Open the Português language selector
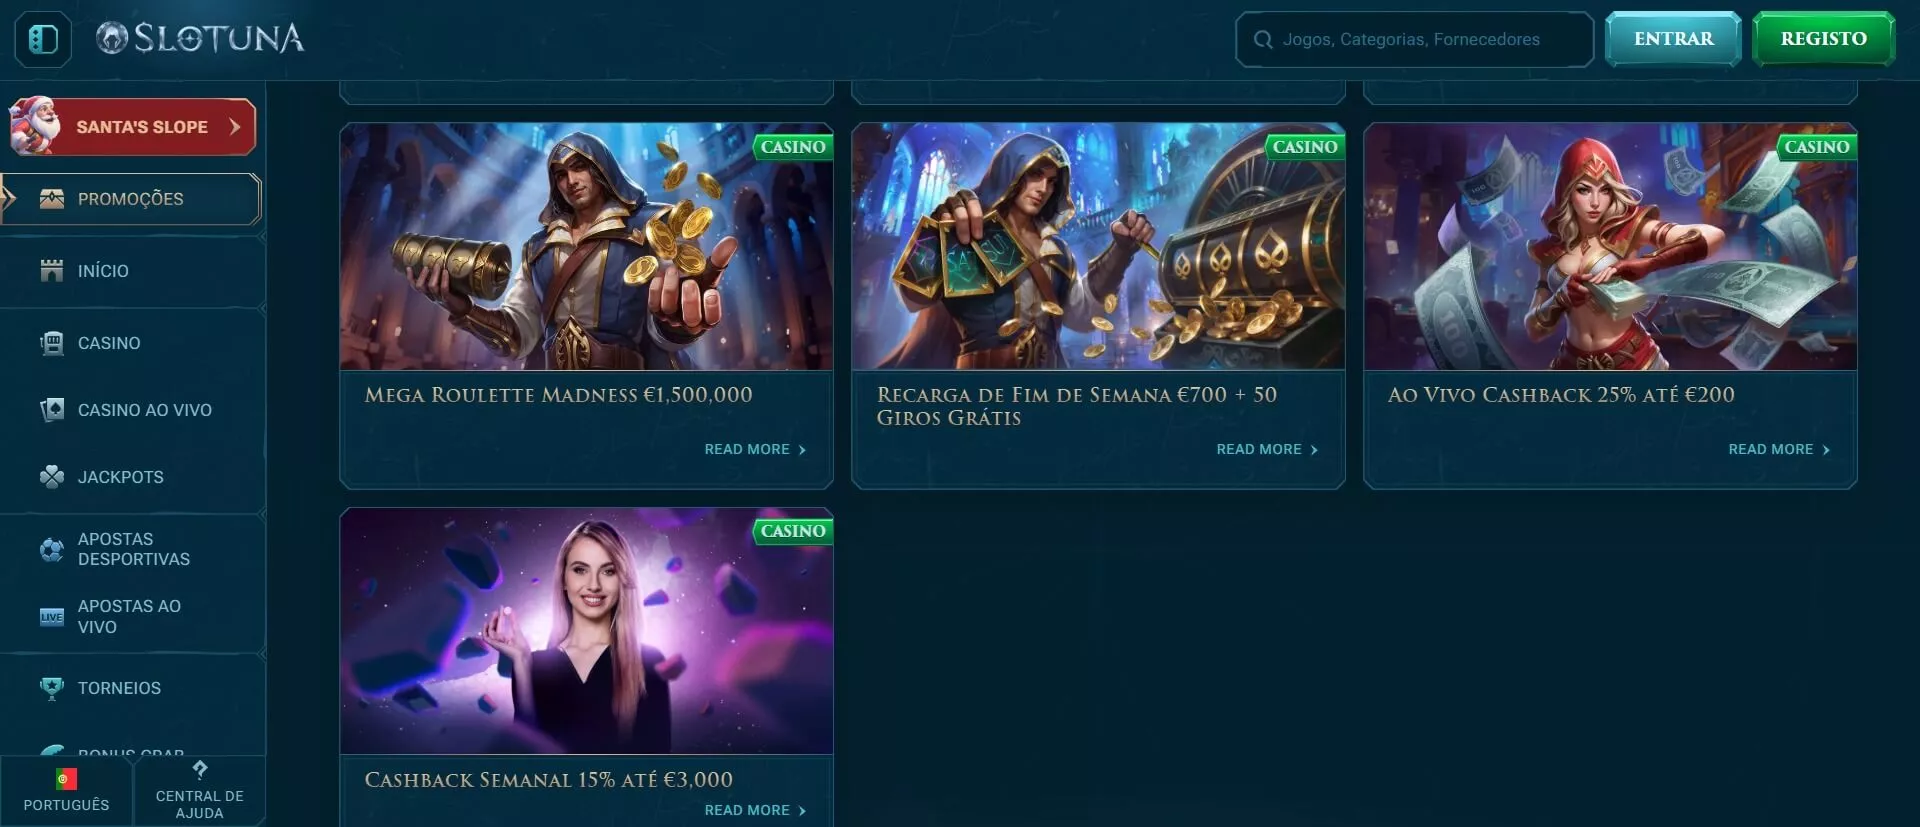This screenshot has width=1920, height=827. 66,790
